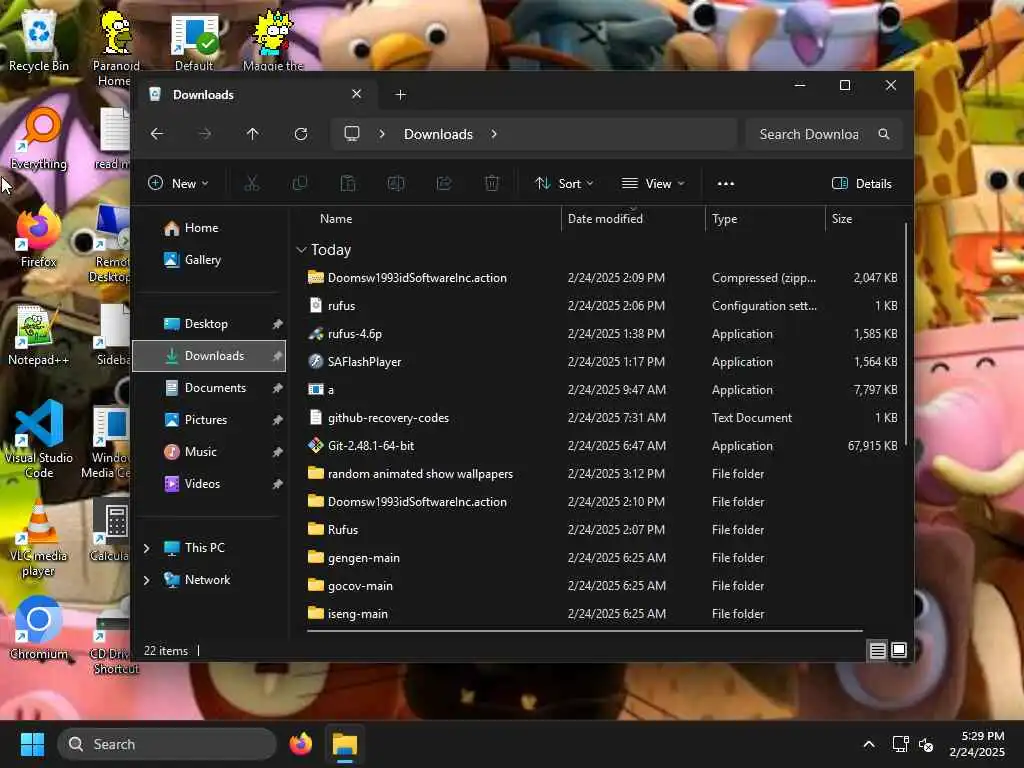Select the Firefox desktop shortcut
1024x768 pixels.
(x=39, y=236)
